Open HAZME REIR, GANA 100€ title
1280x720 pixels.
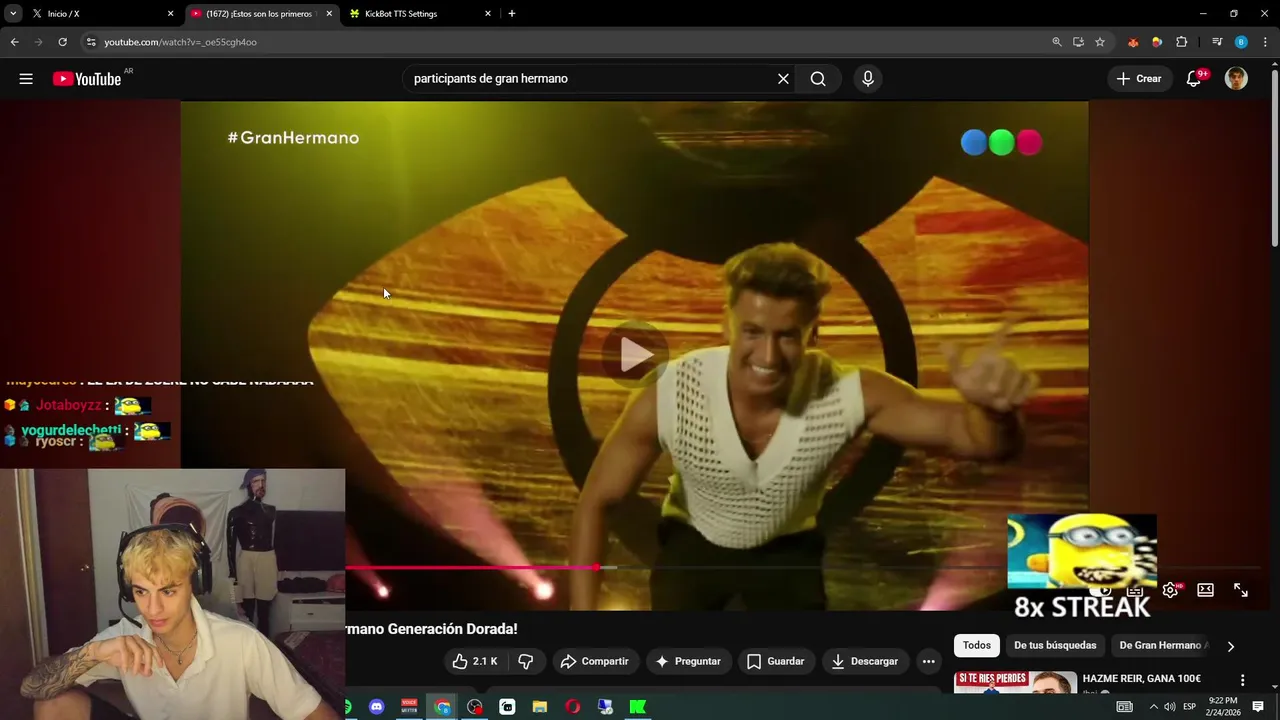tap(1141, 679)
